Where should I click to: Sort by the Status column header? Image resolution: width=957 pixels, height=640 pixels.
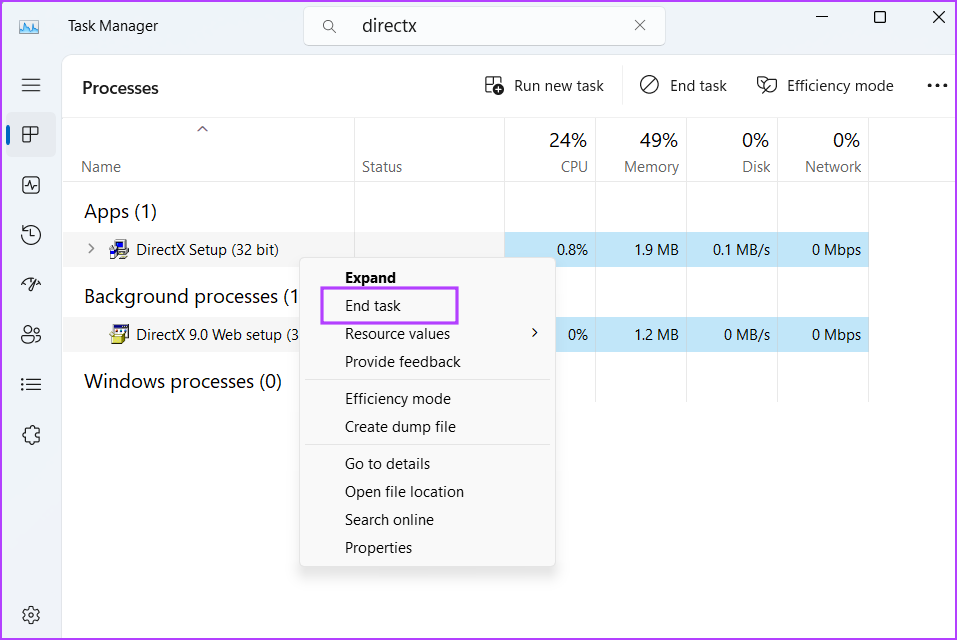click(382, 167)
